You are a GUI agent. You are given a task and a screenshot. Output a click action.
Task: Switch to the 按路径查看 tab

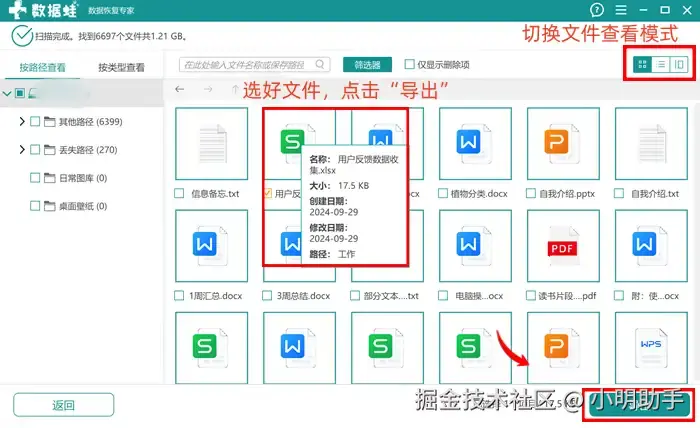point(42,67)
